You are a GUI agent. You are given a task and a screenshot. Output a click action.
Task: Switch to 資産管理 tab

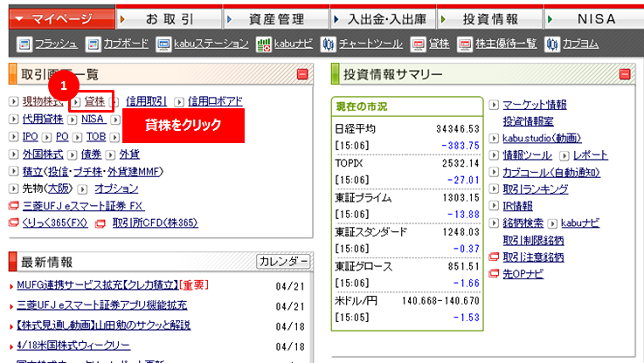[x=276, y=19]
